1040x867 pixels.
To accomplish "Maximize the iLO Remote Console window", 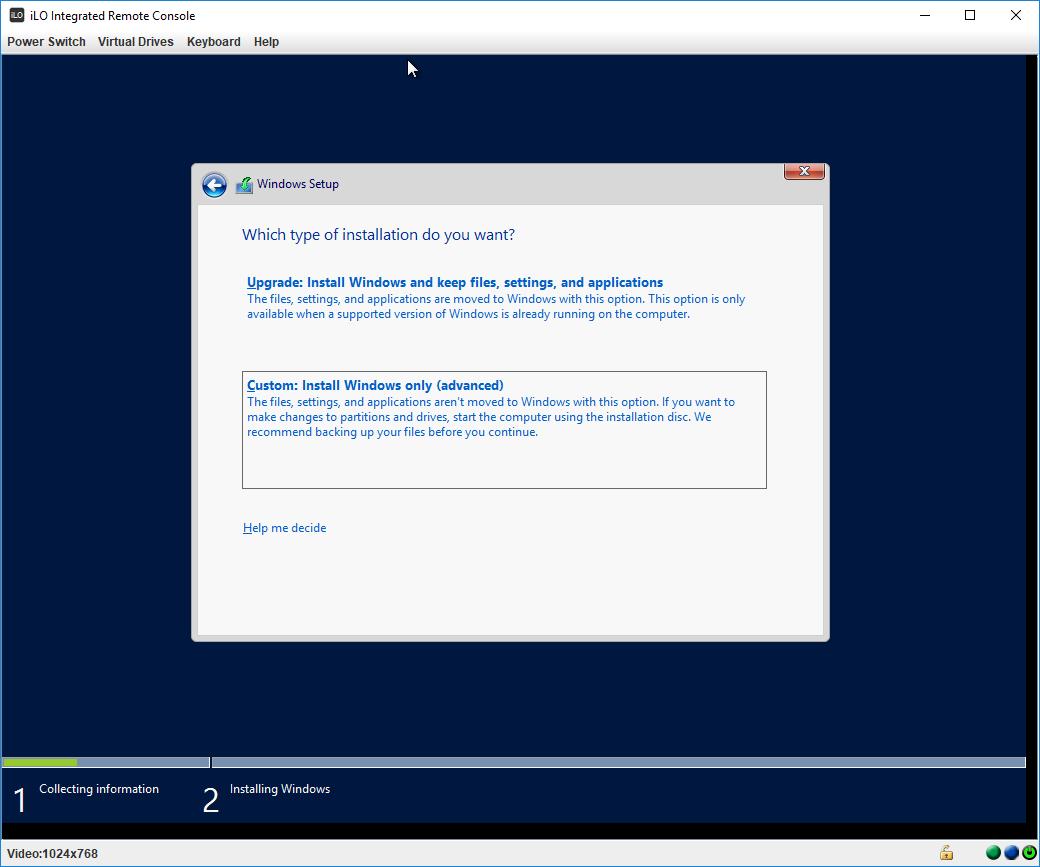I will click(x=970, y=15).
